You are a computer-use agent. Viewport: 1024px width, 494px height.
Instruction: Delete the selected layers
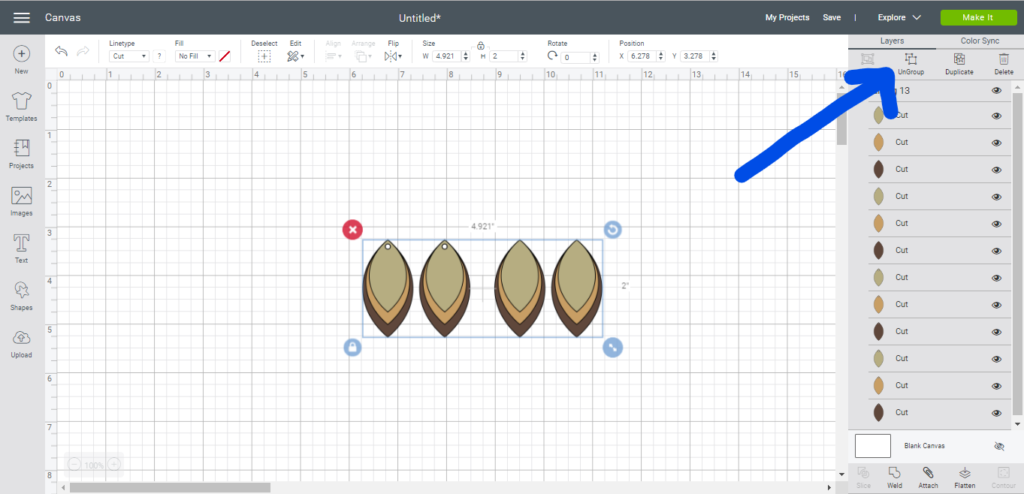(x=1004, y=64)
